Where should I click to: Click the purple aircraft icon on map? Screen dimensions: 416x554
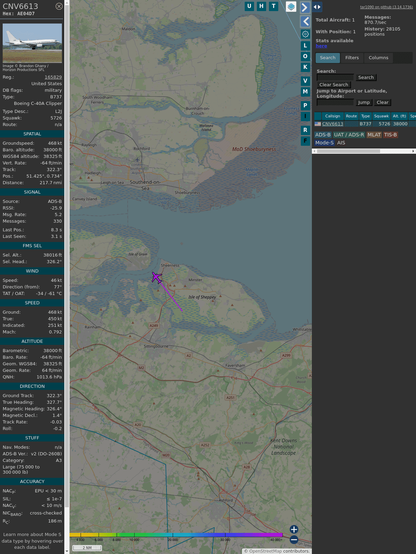pos(156,277)
